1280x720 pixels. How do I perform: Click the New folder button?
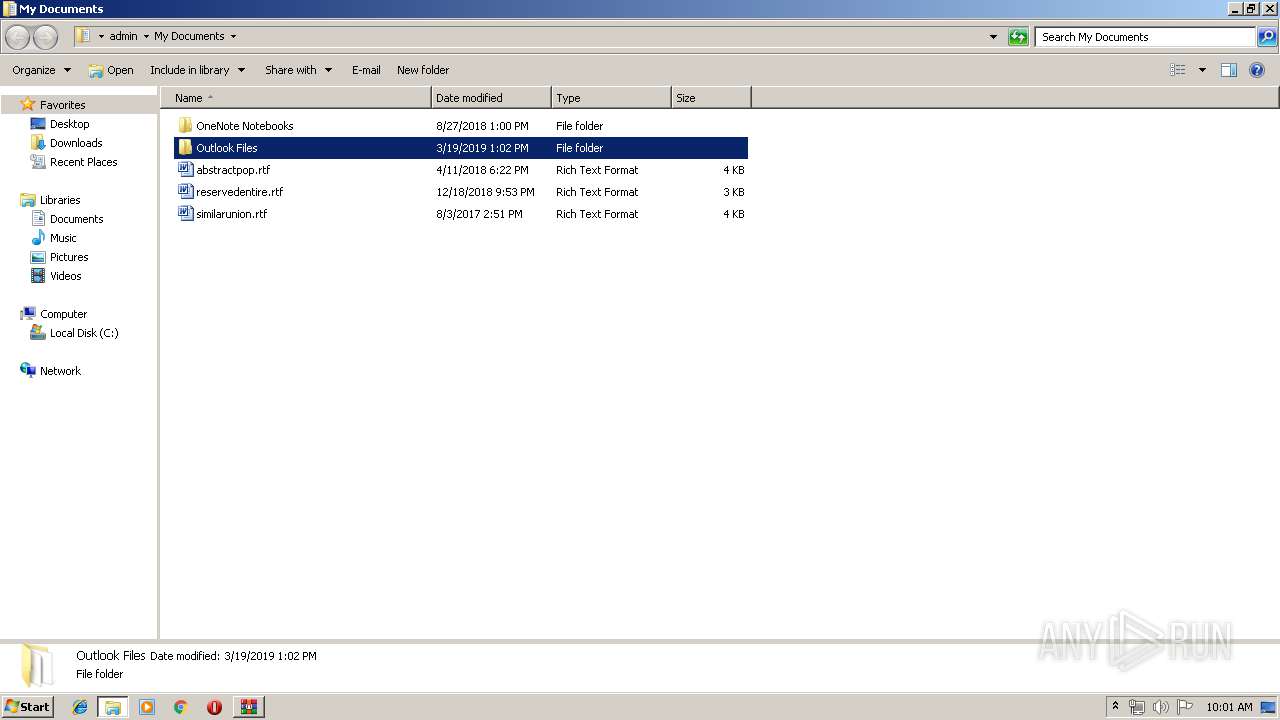point(423,70)
